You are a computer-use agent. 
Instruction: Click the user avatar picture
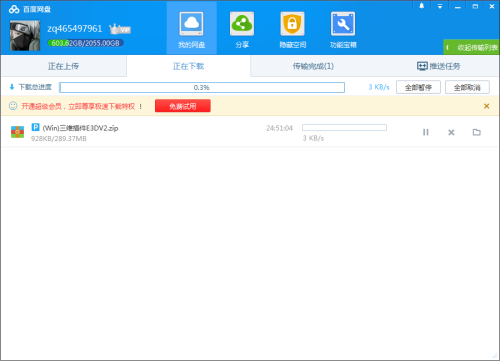(25, 36)
